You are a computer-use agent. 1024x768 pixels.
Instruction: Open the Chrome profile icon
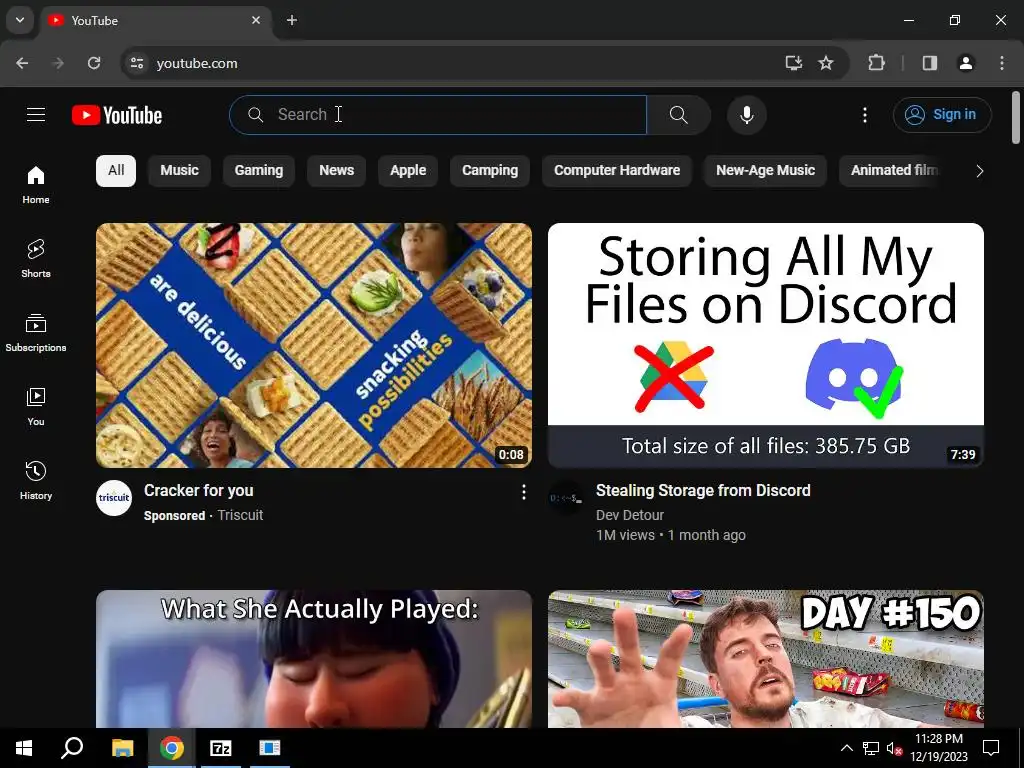(966, 63)
